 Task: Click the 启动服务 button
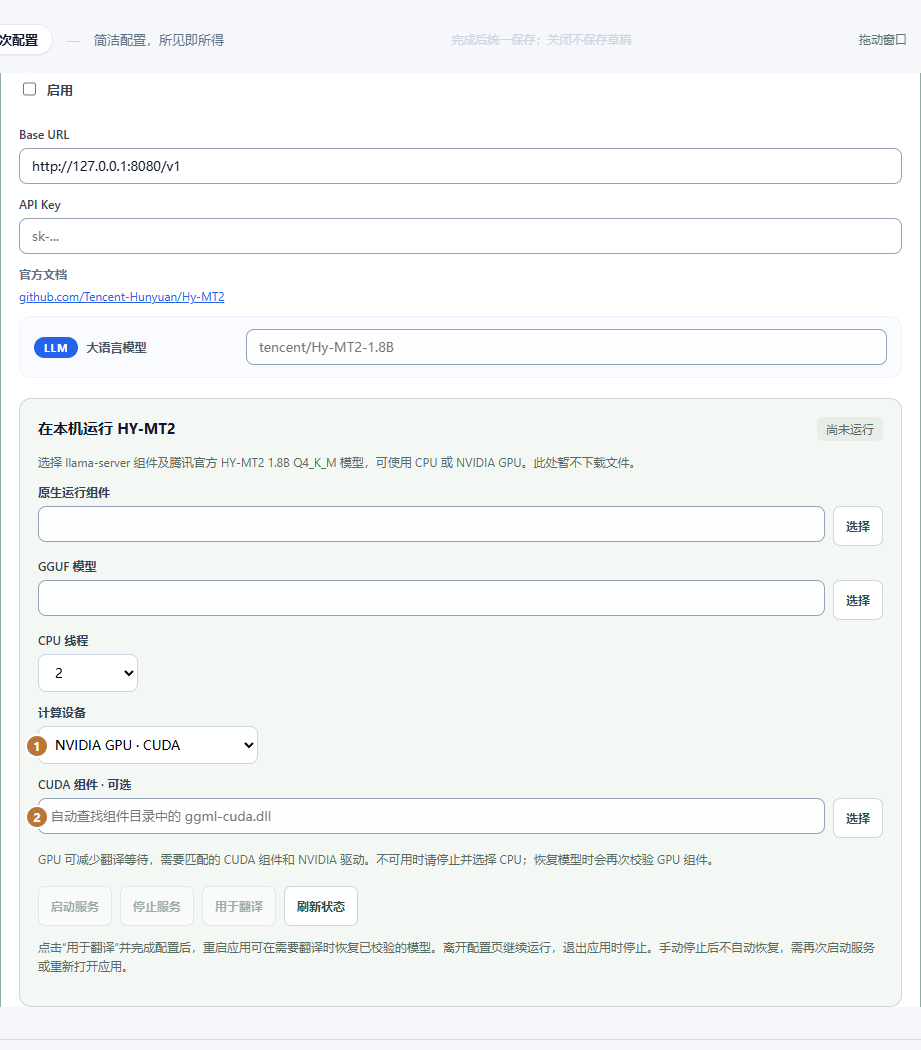75,906
